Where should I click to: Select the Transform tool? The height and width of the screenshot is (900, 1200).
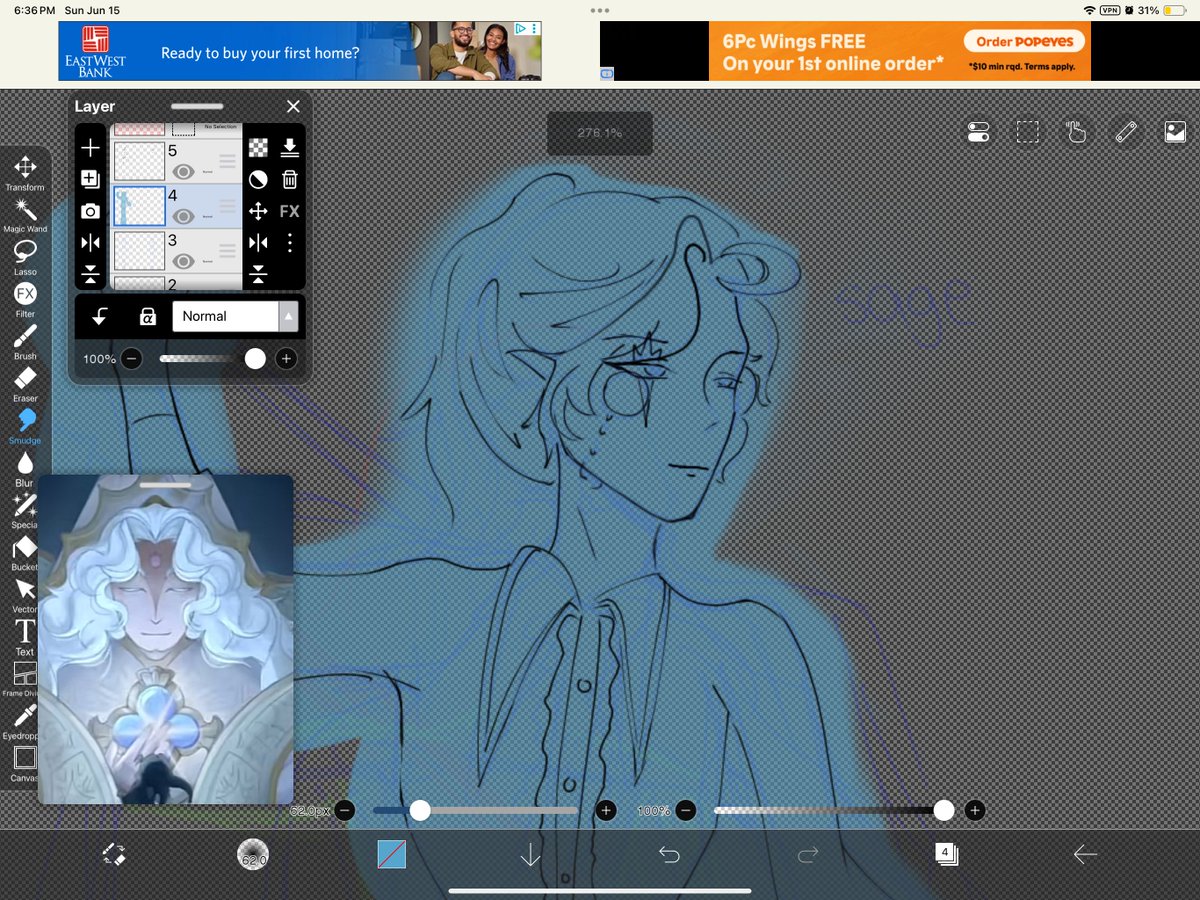(x=25, y=173)
